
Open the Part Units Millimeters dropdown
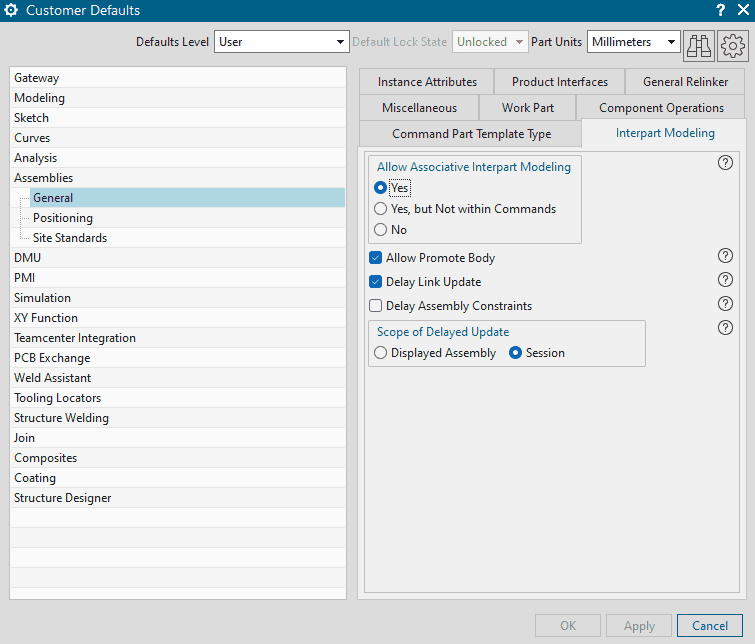point(633,42)
